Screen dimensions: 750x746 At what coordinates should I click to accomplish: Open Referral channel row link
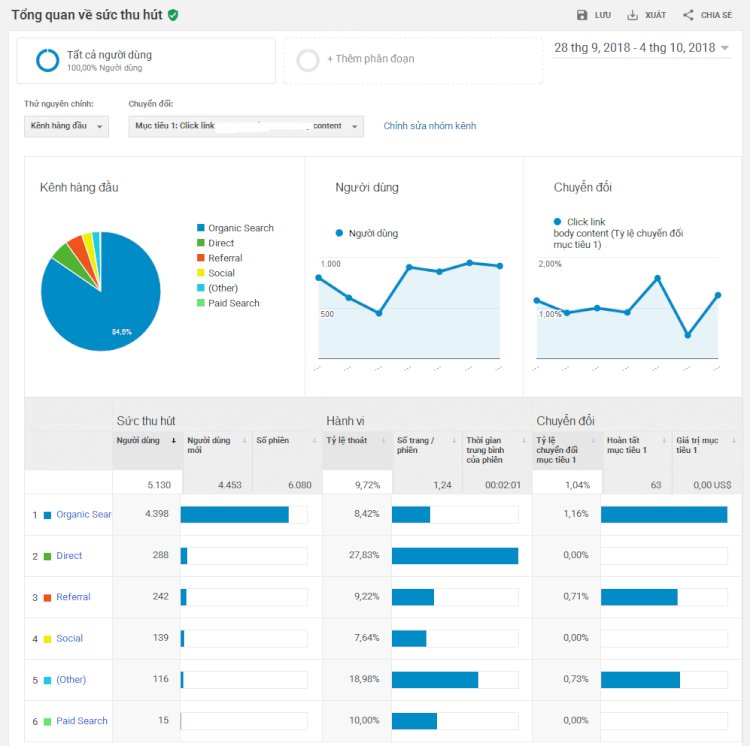pyautogui.click(x=73, y=597)
